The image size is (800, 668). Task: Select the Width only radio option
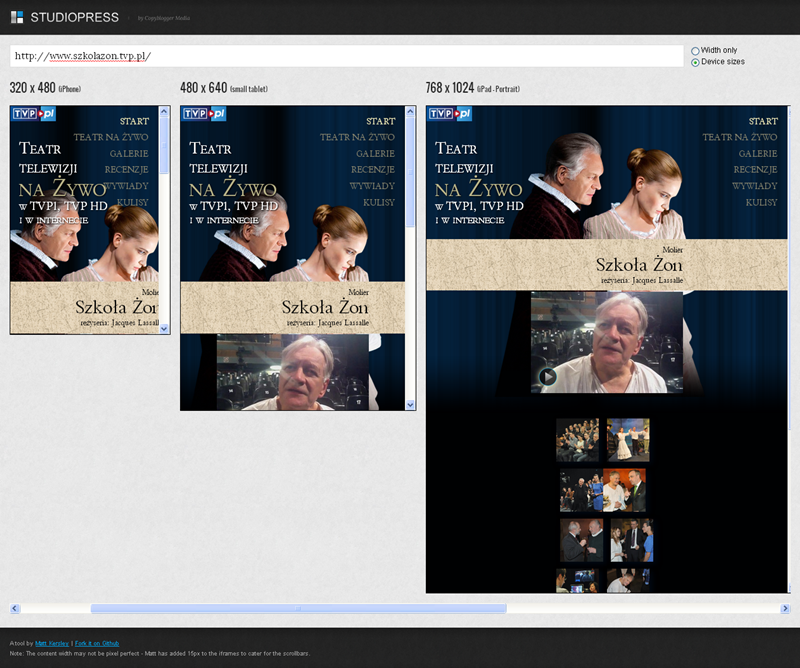(x=695, y=50)
